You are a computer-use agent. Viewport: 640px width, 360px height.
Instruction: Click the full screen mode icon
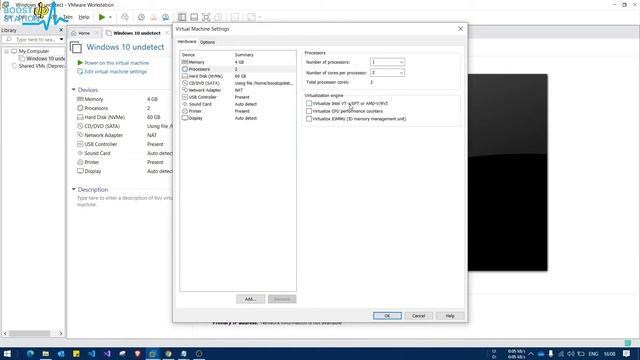(206, 17)
